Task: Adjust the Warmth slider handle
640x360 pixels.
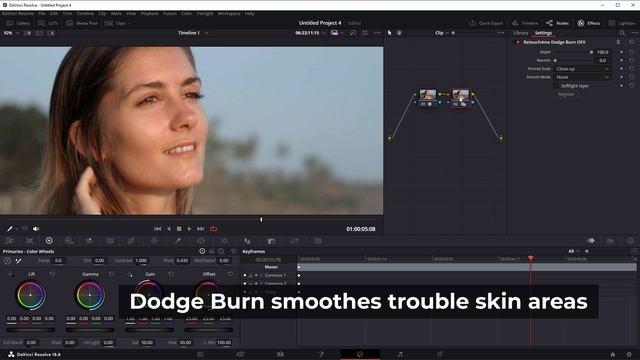Action: (x=555, y=60)
